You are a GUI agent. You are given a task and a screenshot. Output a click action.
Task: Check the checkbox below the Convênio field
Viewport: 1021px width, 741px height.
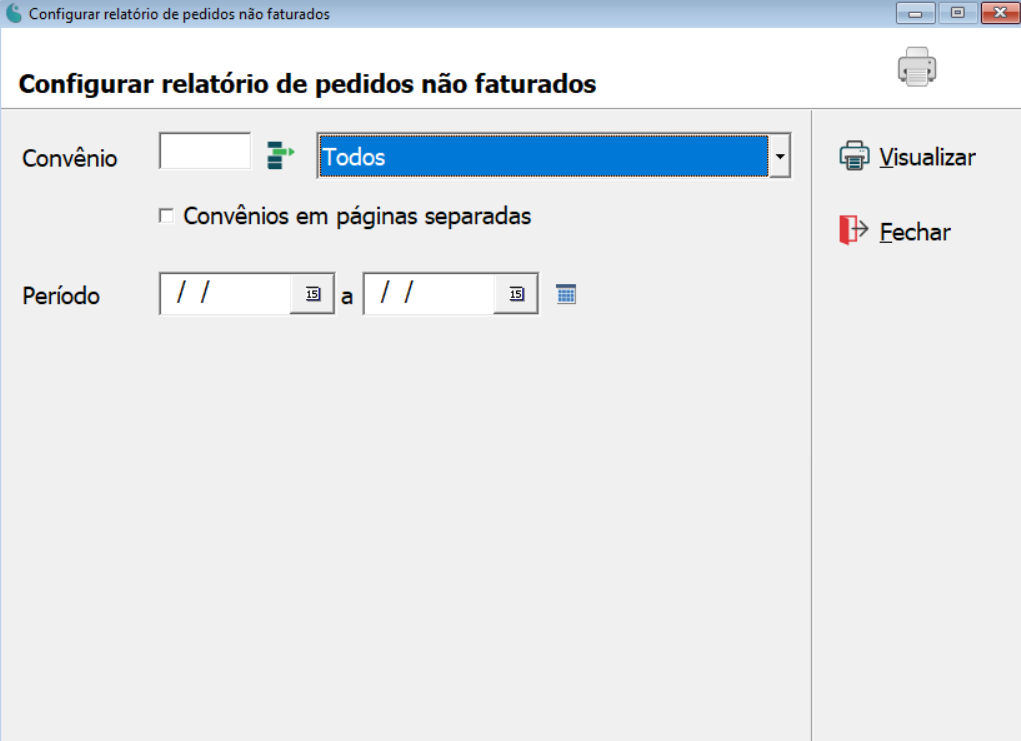[166, 215]
